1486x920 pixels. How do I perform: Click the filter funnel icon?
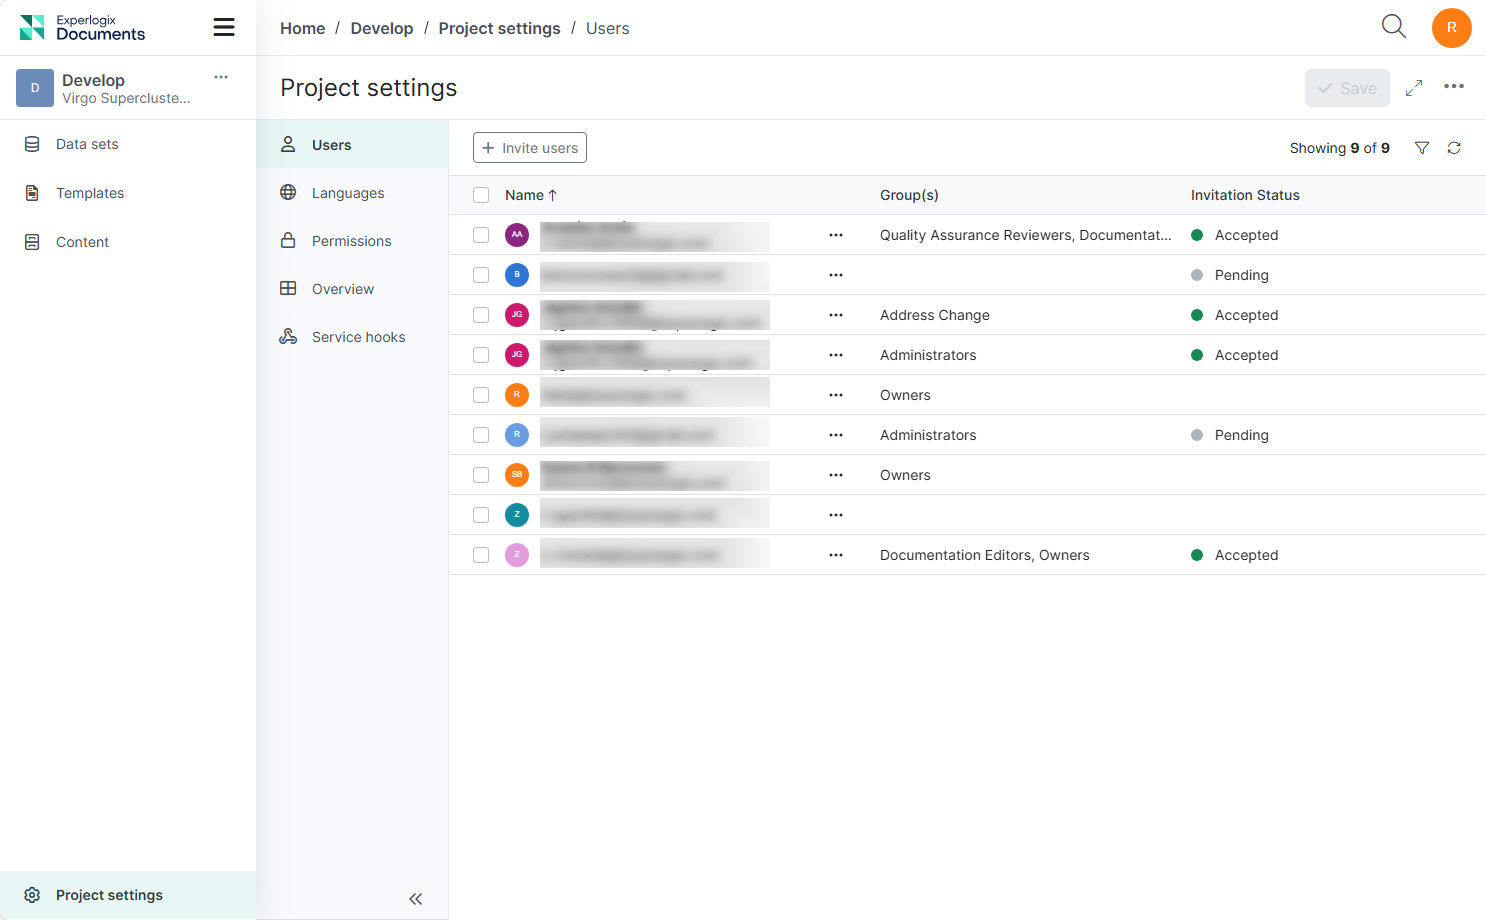(x=1421, y=148)
